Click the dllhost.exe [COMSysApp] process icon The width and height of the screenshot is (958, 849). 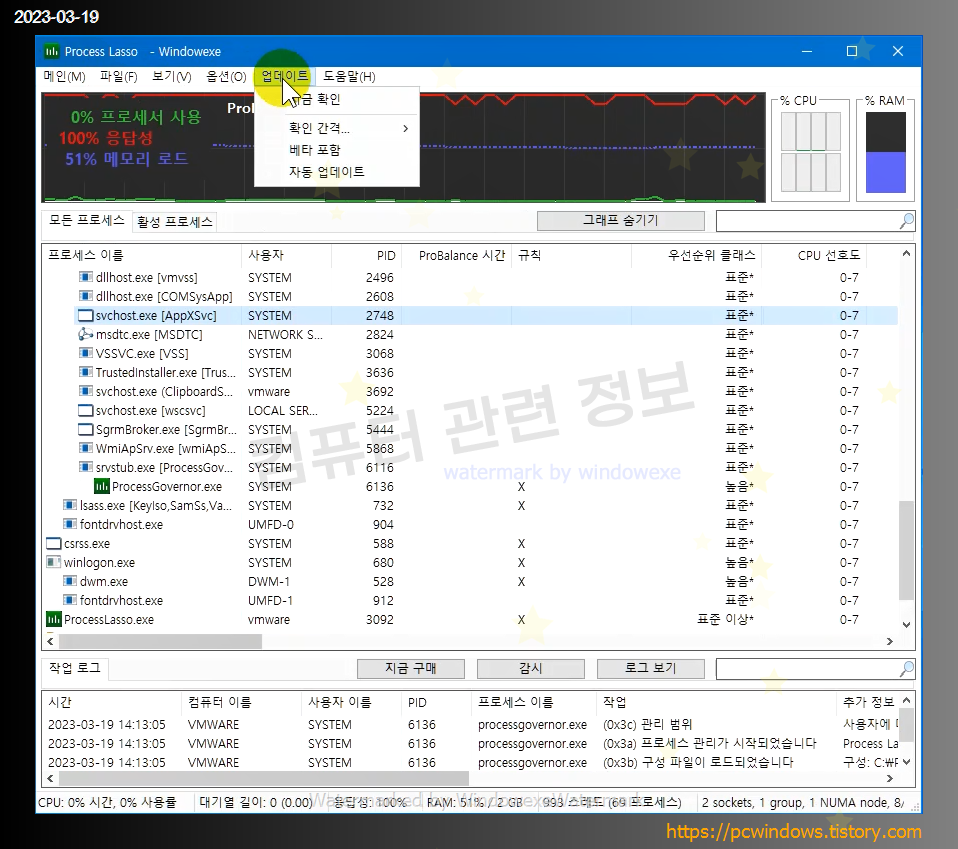86,296
